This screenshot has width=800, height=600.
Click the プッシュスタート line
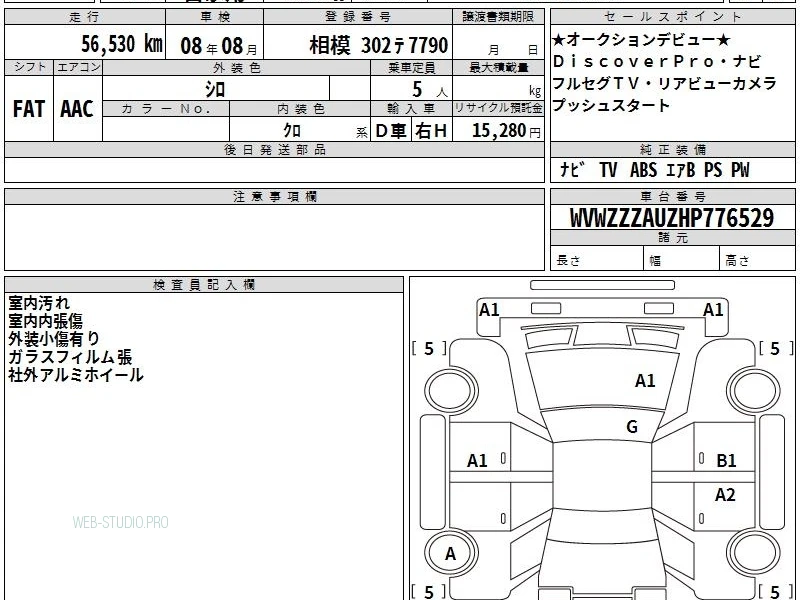611,105
